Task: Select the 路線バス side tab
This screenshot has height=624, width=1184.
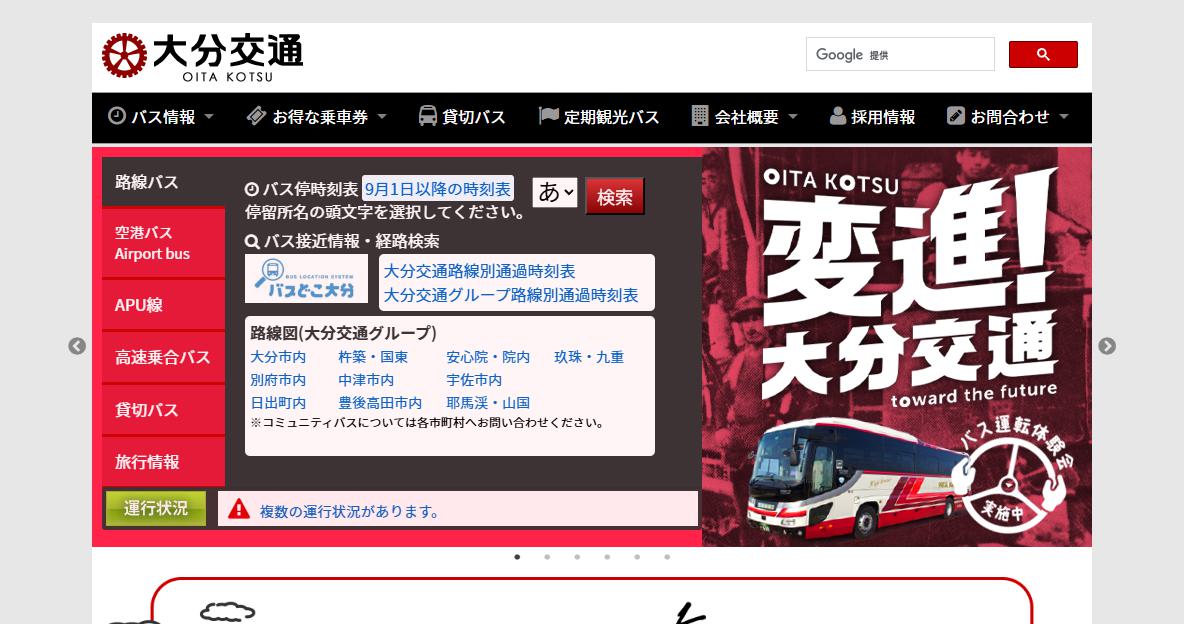Action: [x=163, y=182]
